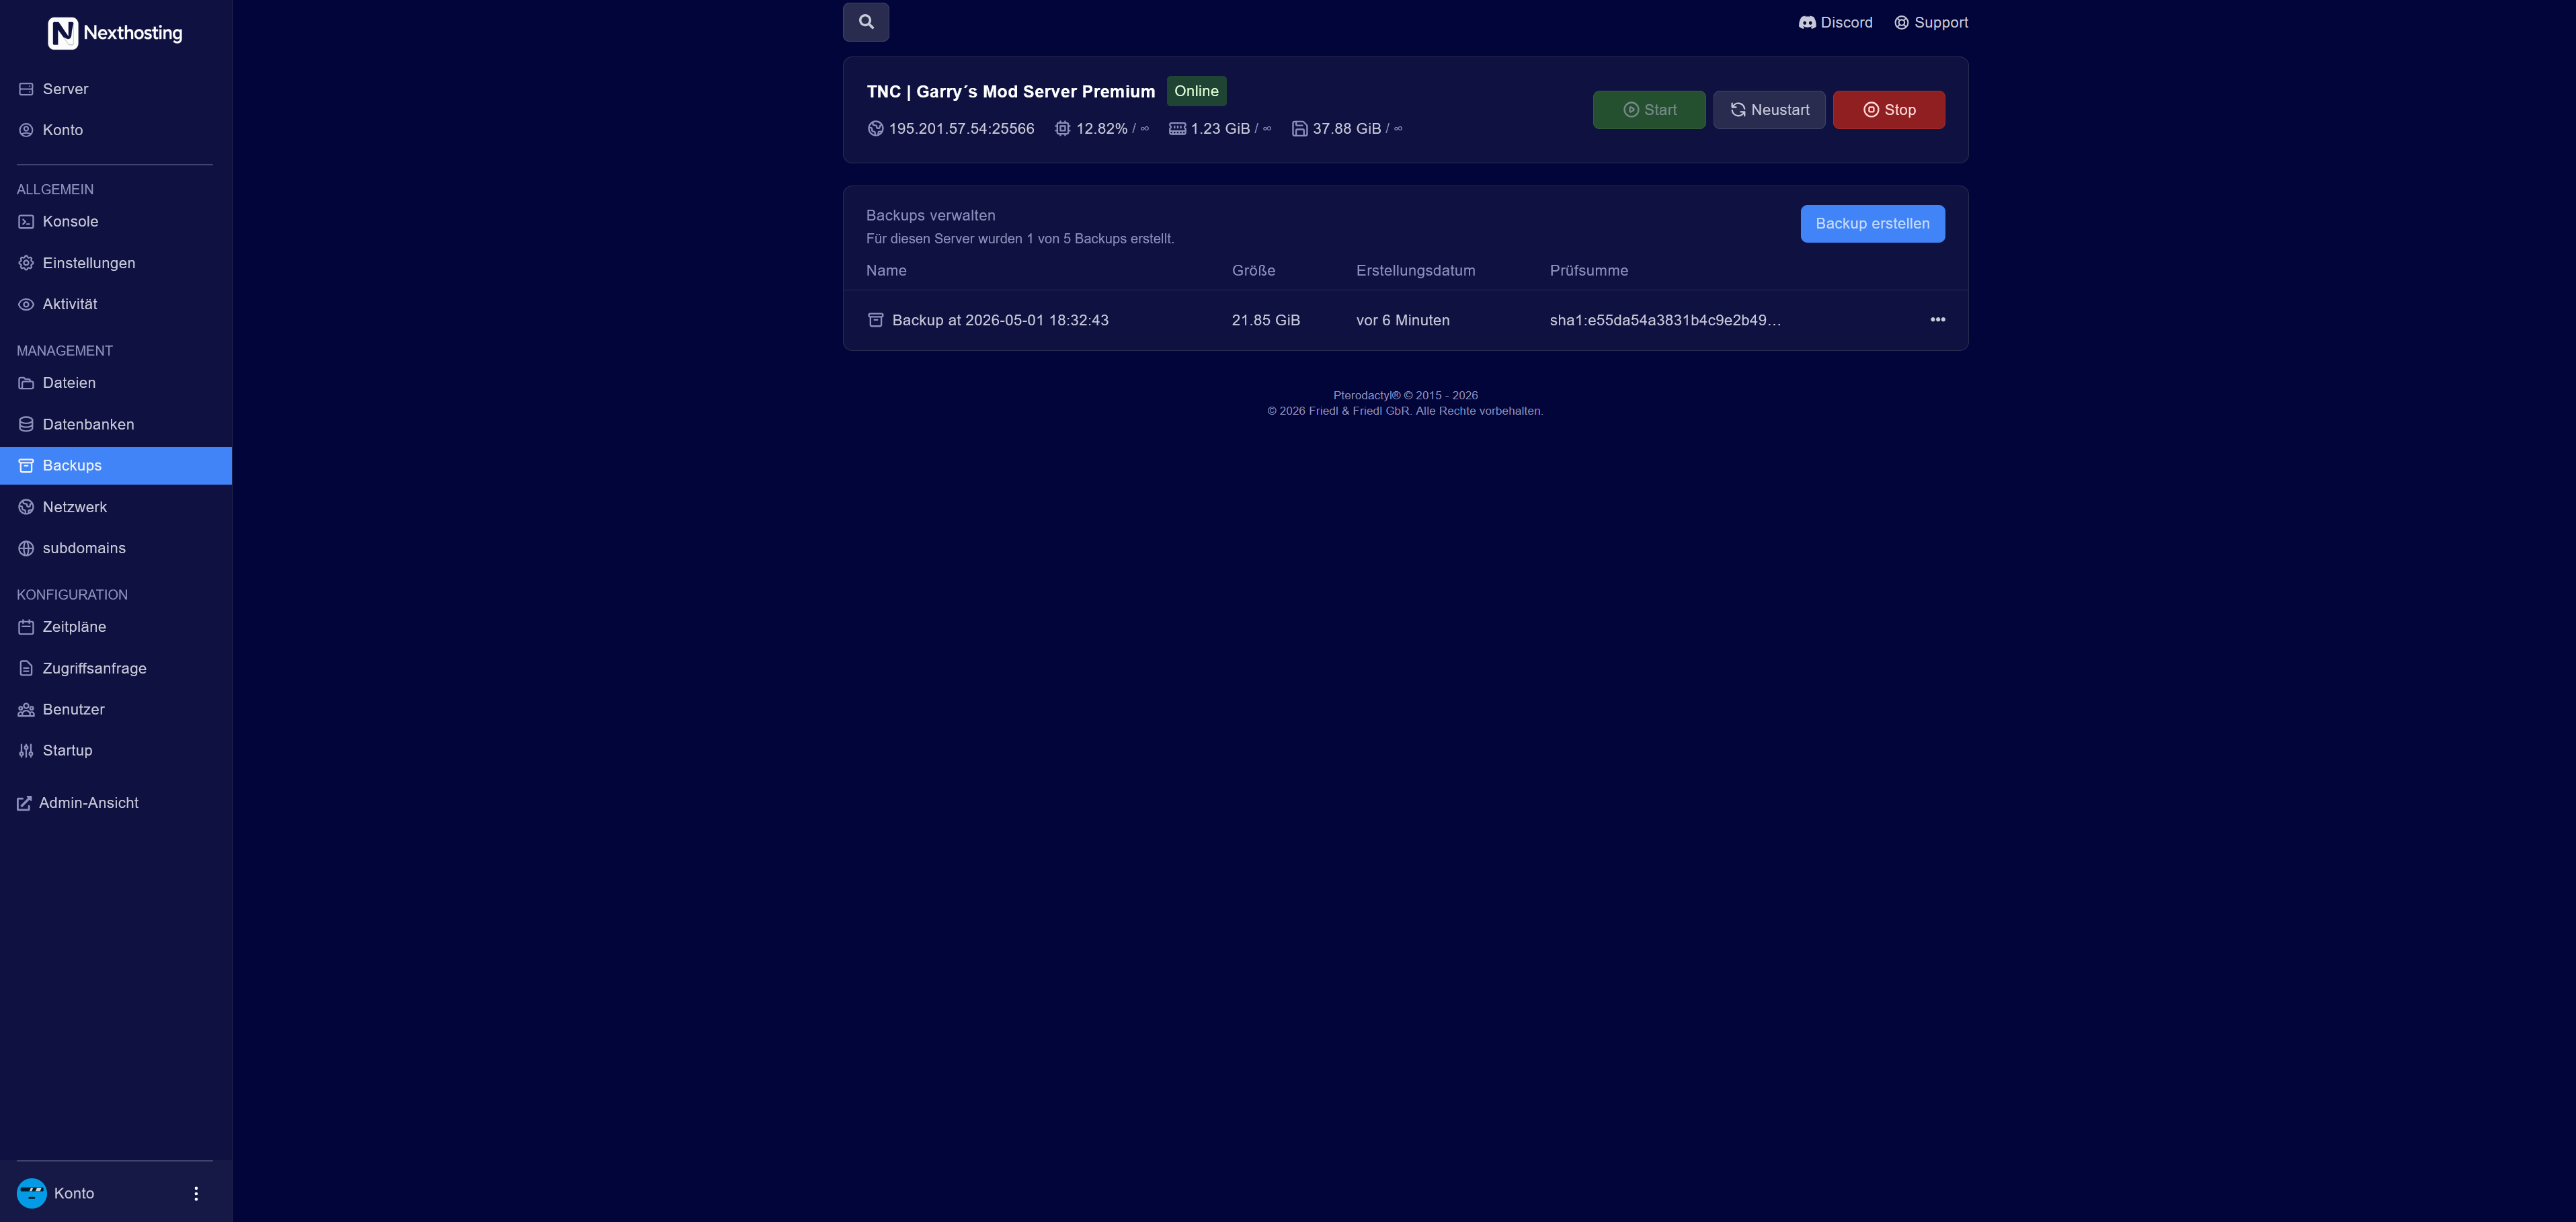Click the Admin-Ansicht external link icon

(24, 803)
